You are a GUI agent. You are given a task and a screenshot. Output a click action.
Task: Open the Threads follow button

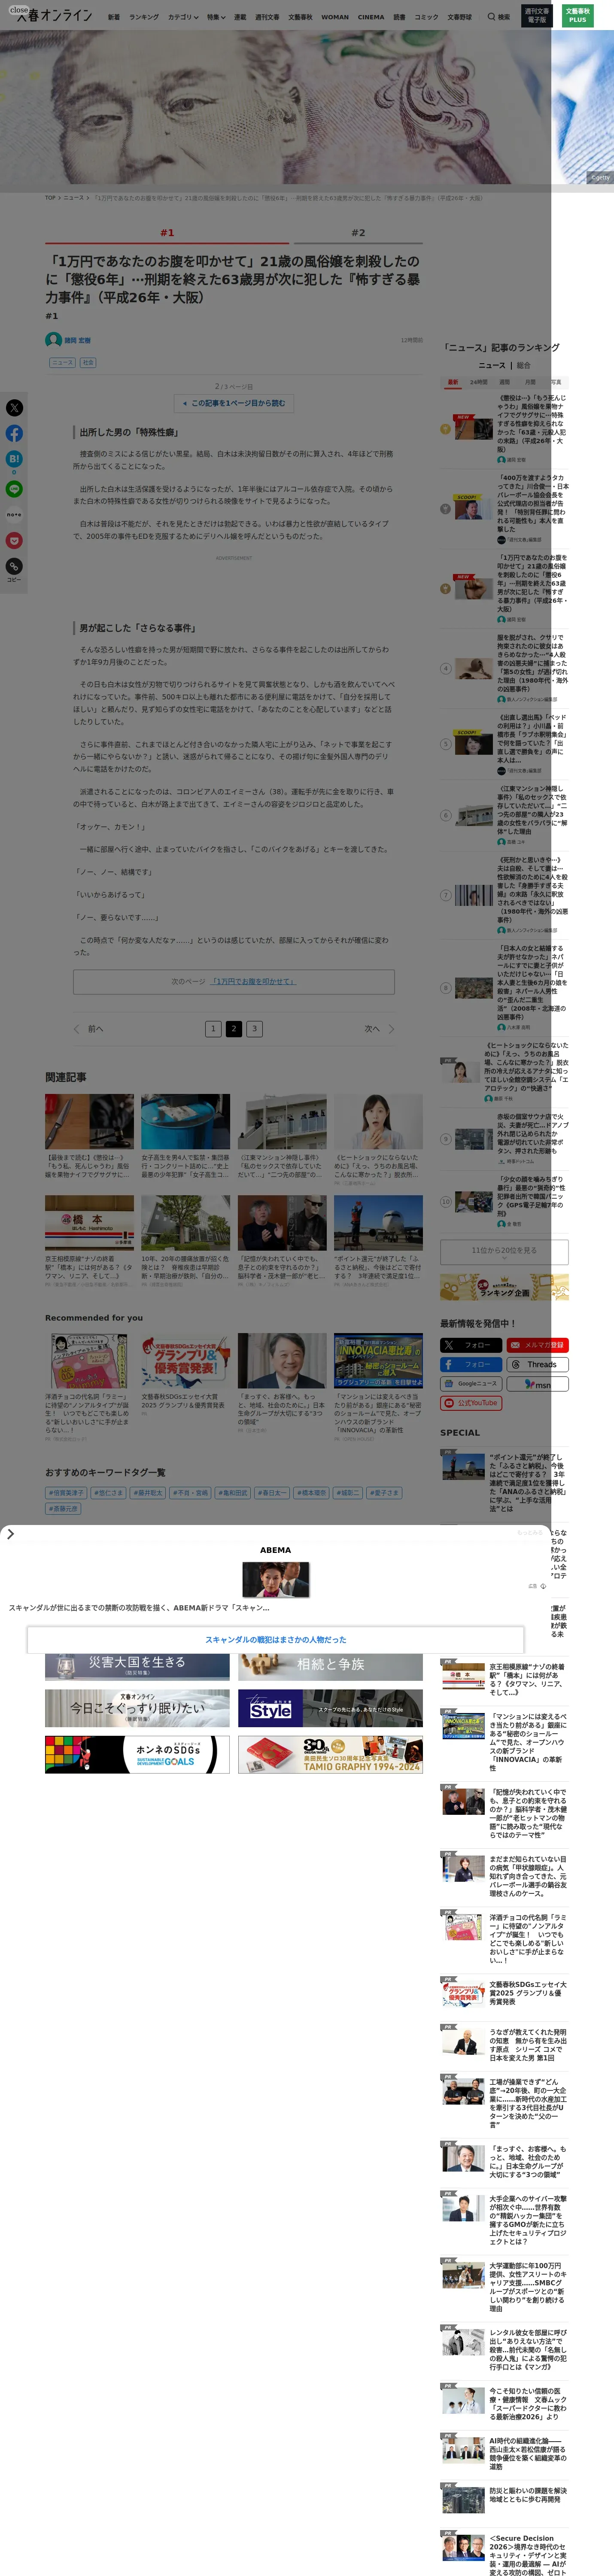pyautogui.click(x=537, y=1364)
